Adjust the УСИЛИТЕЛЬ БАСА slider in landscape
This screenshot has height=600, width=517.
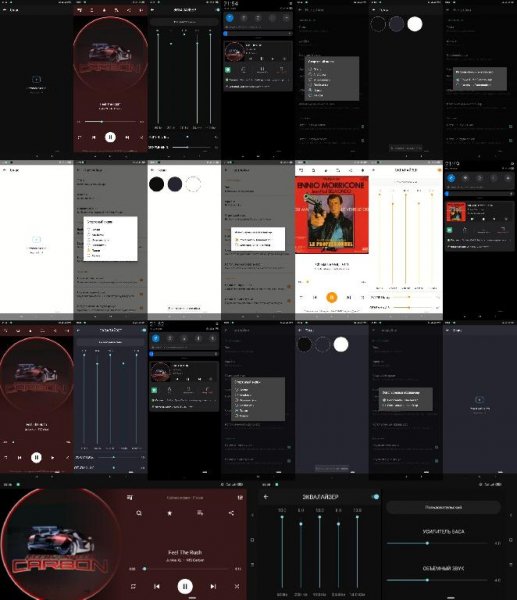(437, 543)
